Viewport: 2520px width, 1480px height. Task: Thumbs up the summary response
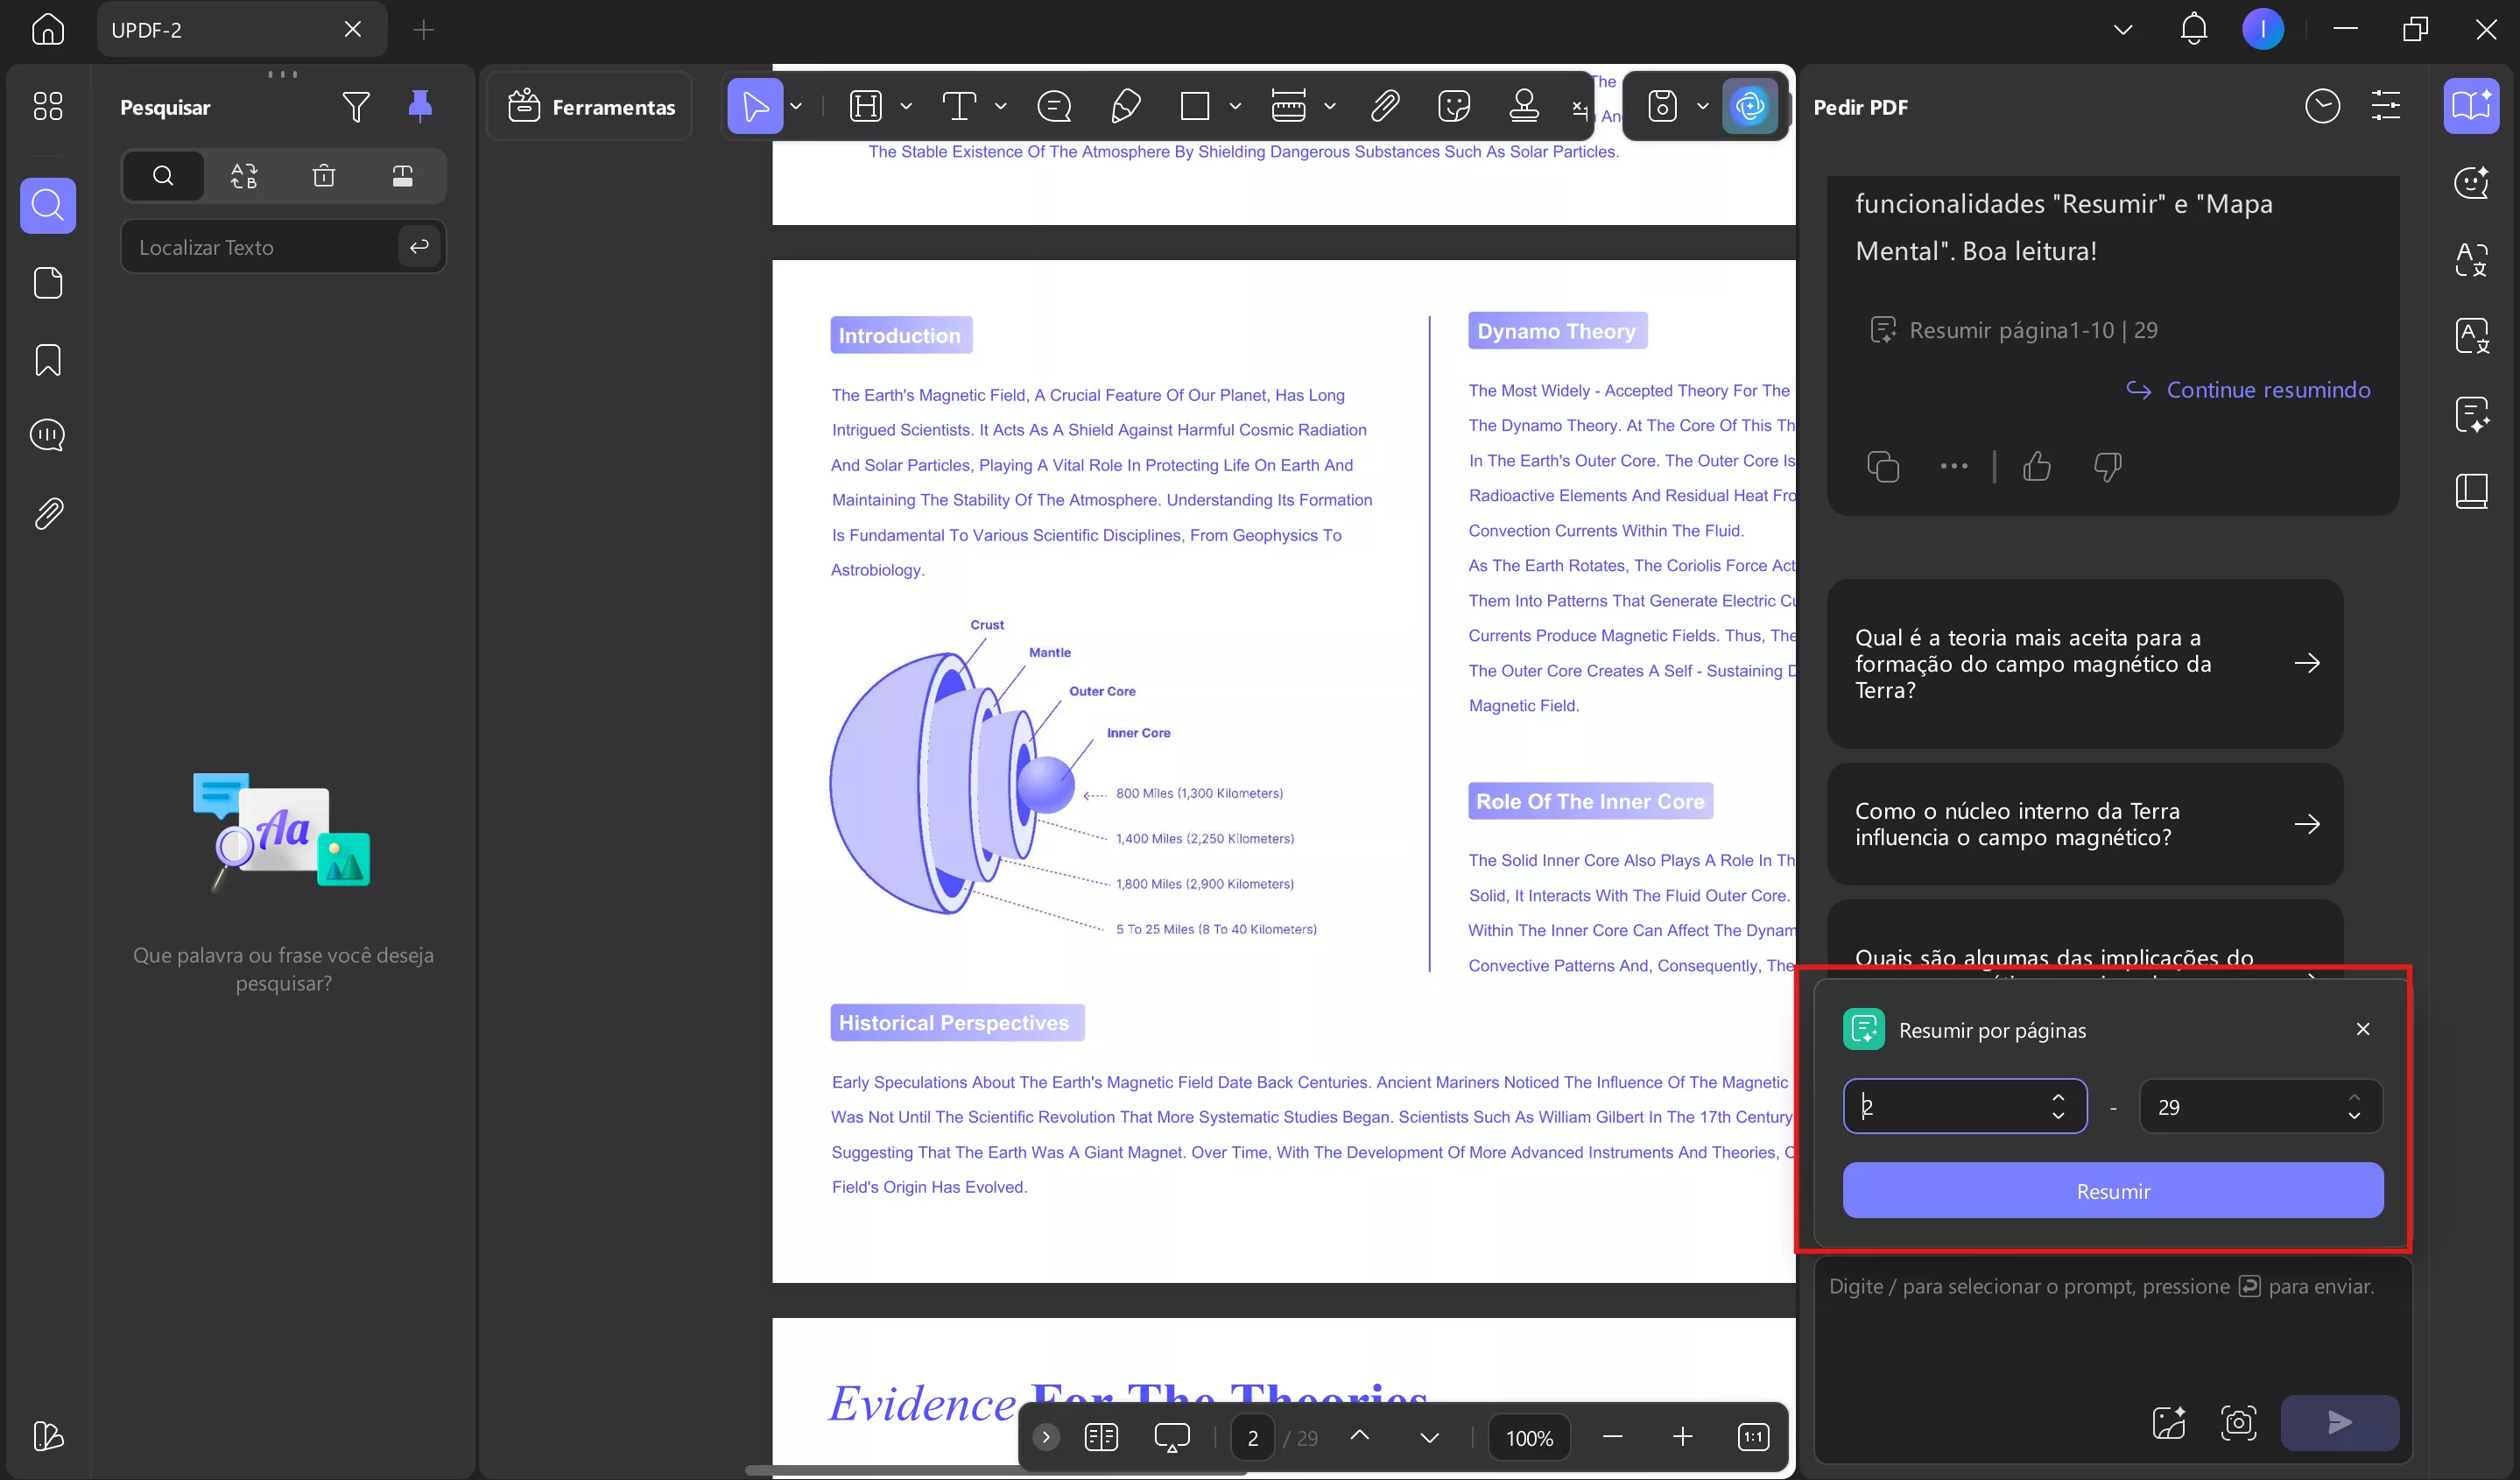2037,466
